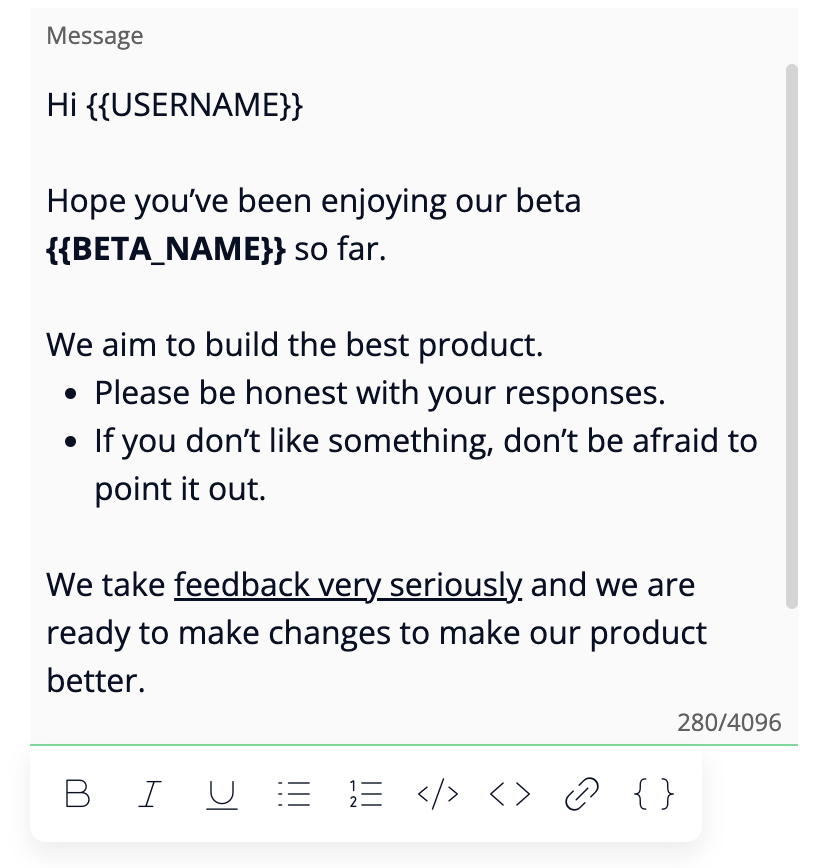
Task: Click the bold {{BETA_NAME}} placeholder
Action: coord(166,249)
